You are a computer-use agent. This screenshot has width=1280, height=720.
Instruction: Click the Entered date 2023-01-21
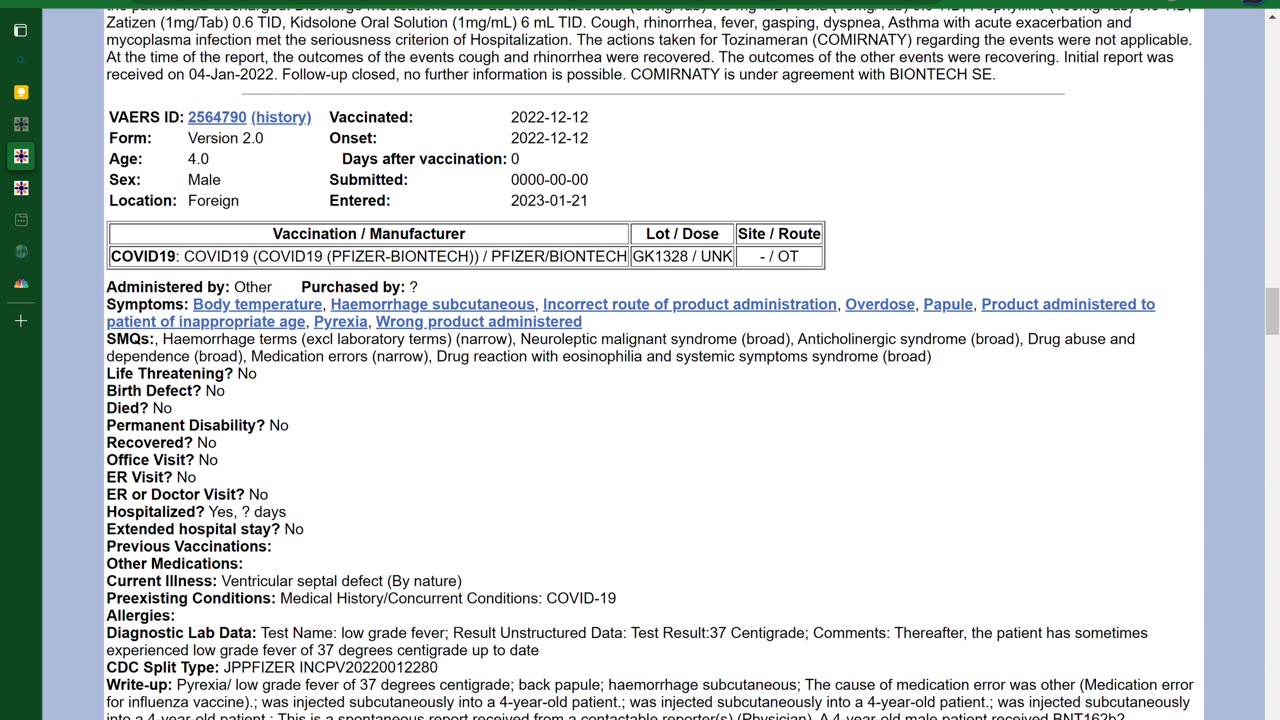pos(549,200)
